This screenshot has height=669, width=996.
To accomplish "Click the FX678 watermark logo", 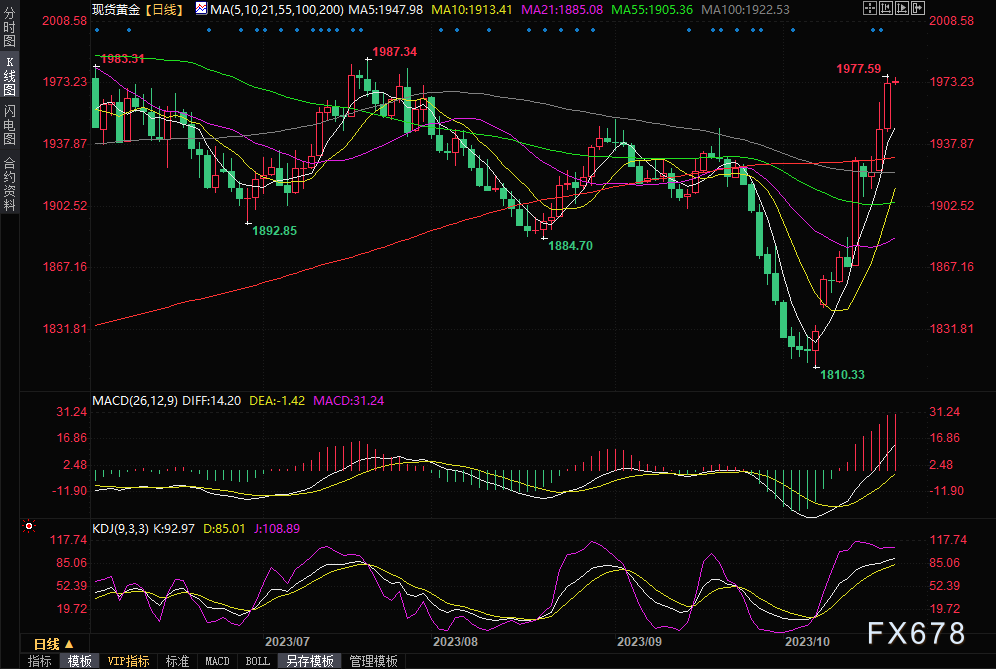I will [x=916, y=633].
